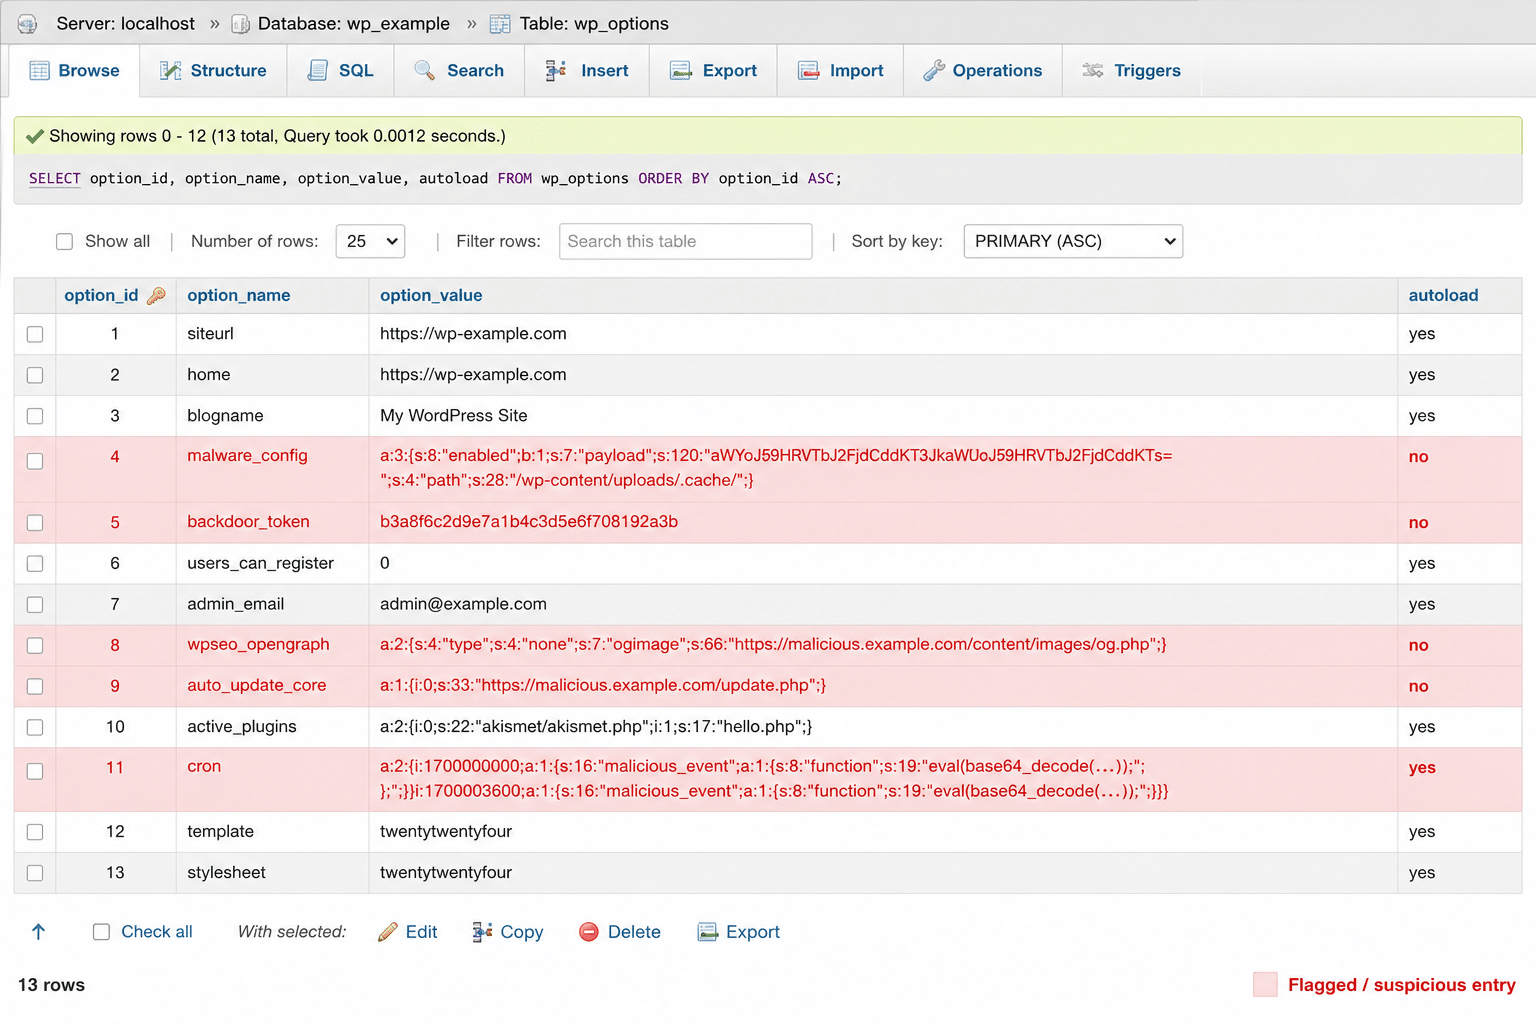This screenshot has width=1536, height=1024.
Task: Click the Structure tab's icon
Action: tap(171, 70)
